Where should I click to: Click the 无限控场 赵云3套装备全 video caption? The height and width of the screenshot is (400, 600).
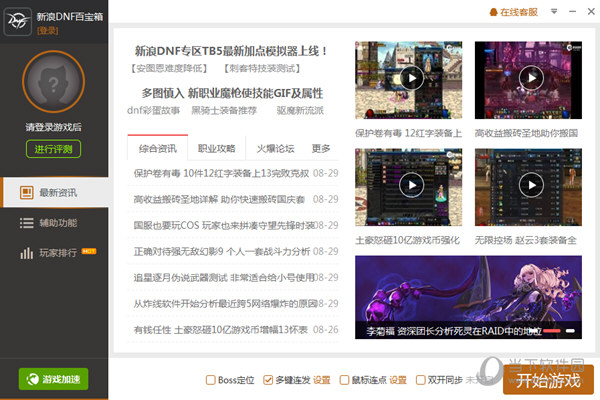(x=525, y=240)
